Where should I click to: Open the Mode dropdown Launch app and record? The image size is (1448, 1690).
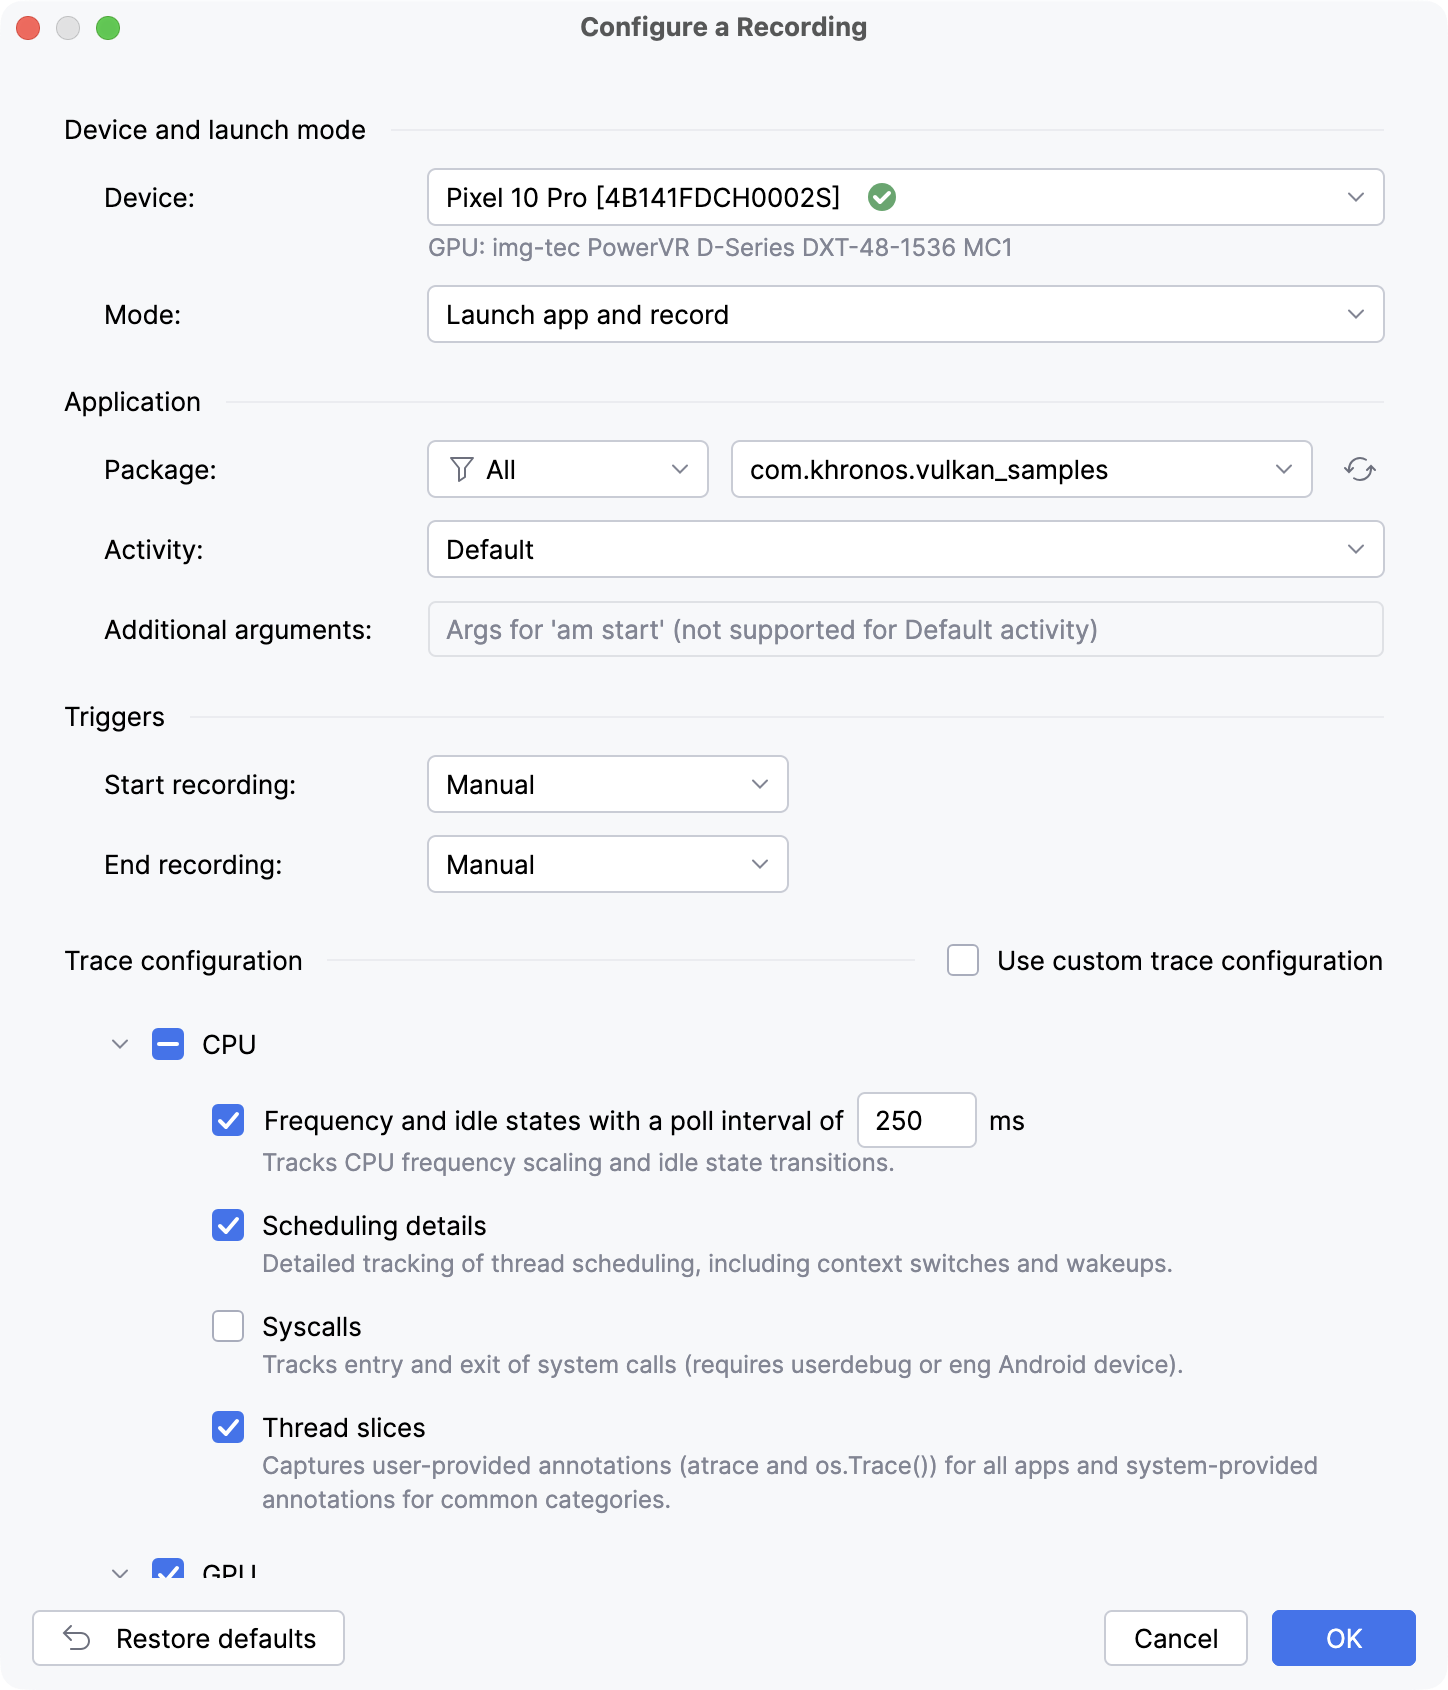906,314
